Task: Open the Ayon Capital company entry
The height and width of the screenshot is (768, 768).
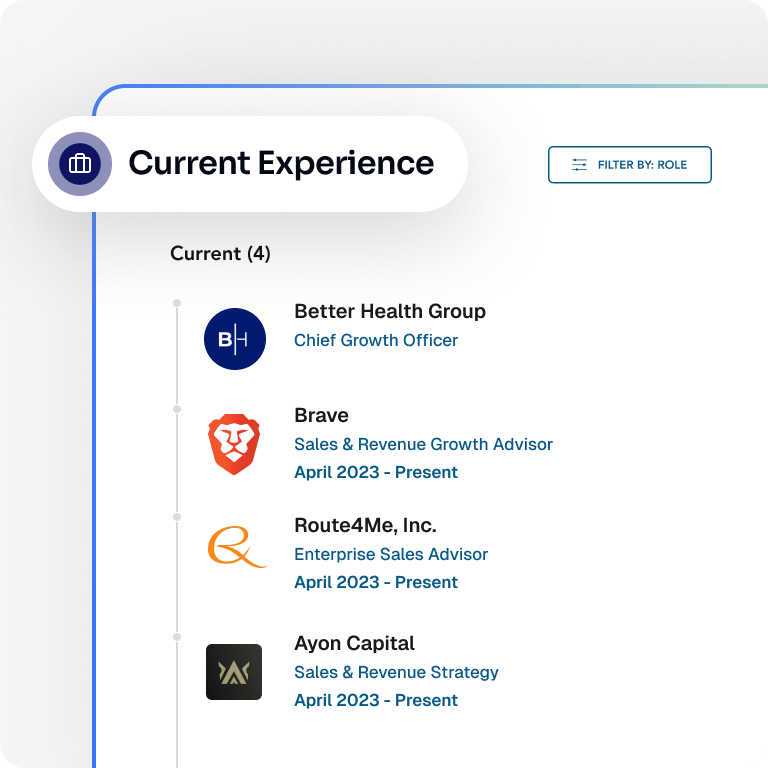Action: click(354, 643)
